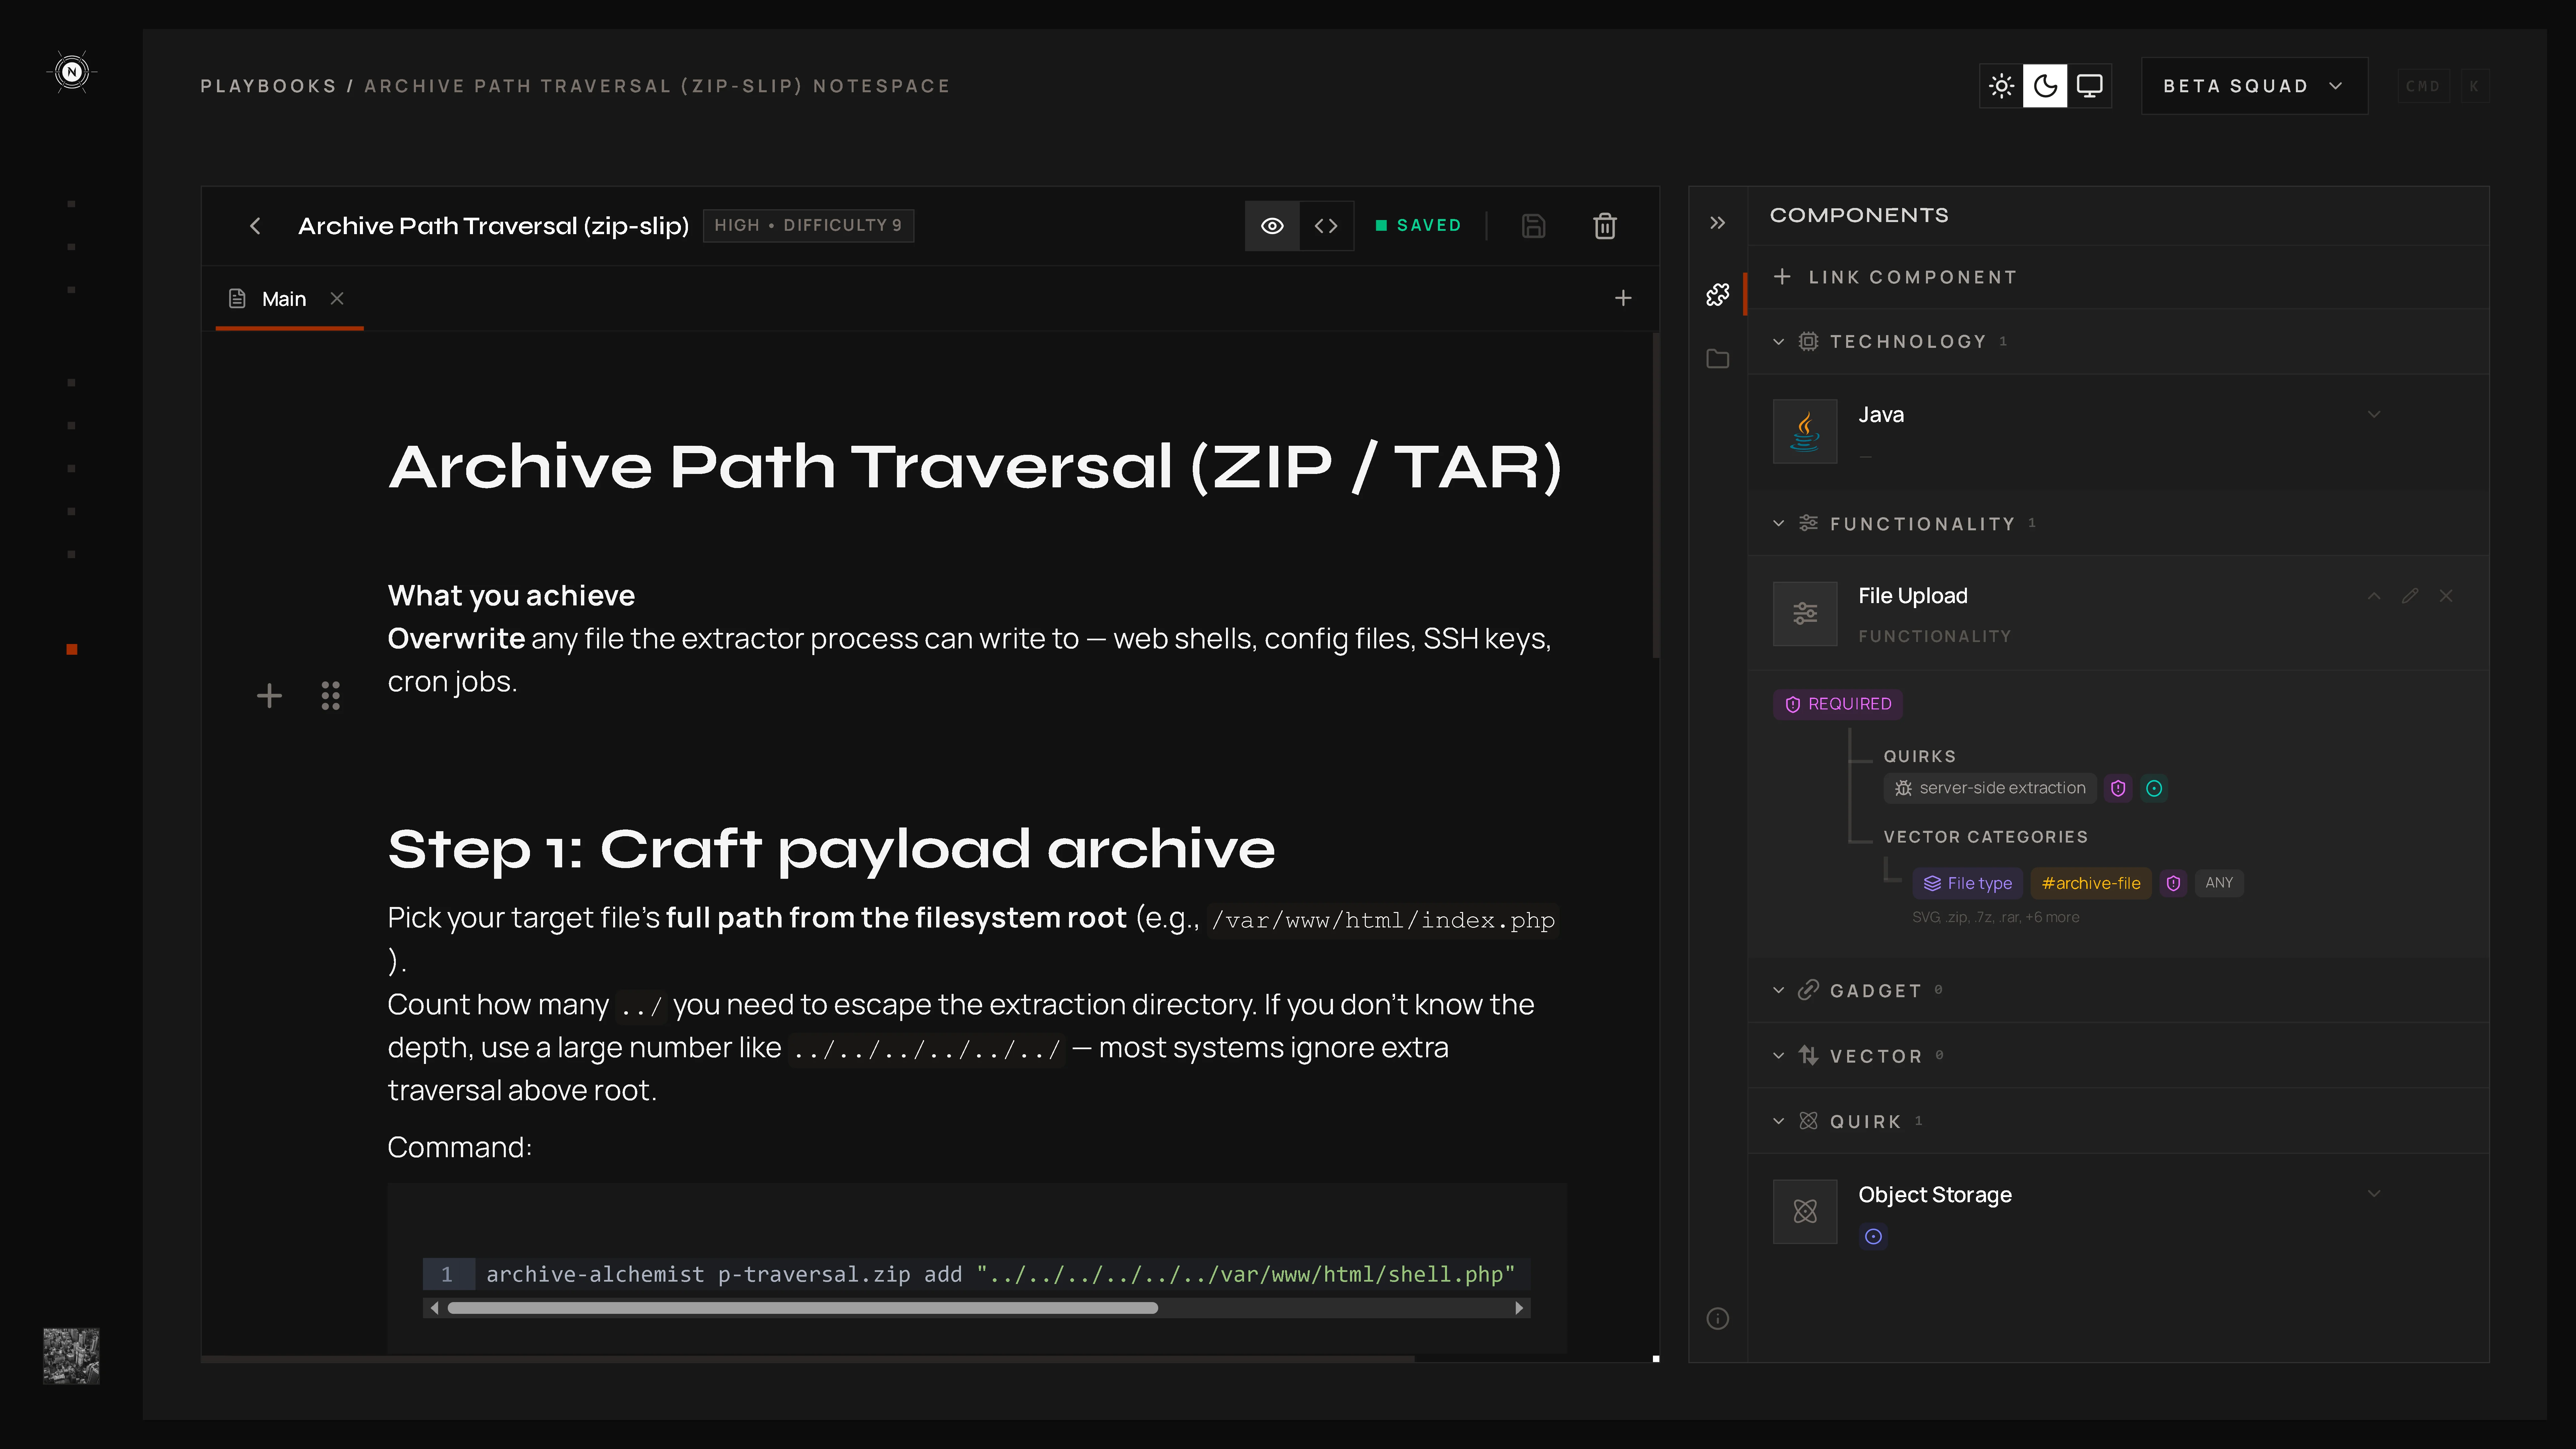The image size is (2576, 1449).
Task: Open the puzzle-piece components panel
Action: [1717, 295]
